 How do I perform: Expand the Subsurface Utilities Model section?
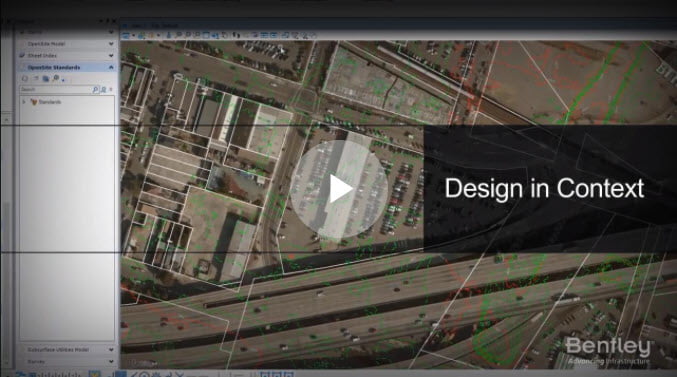(x=111, y=350)
